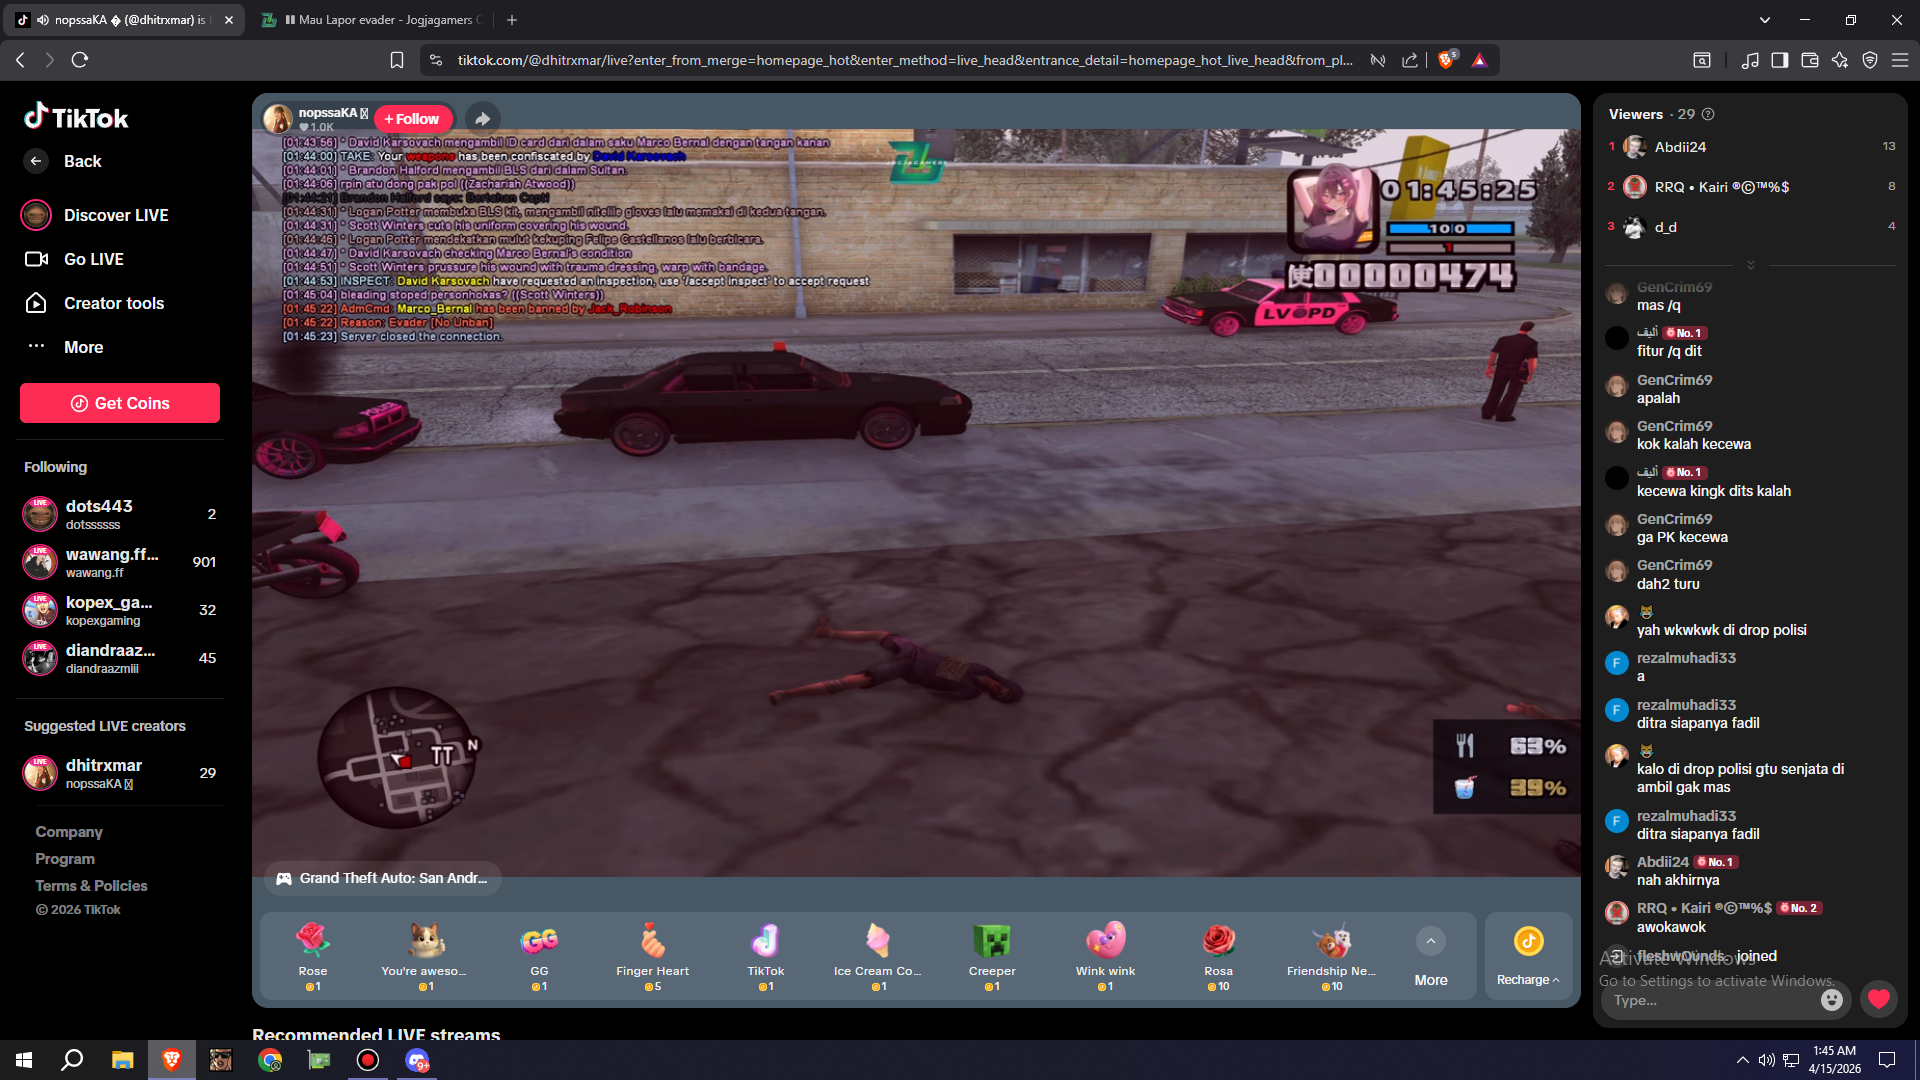Open Brave VPN icon

point(1870,60)
